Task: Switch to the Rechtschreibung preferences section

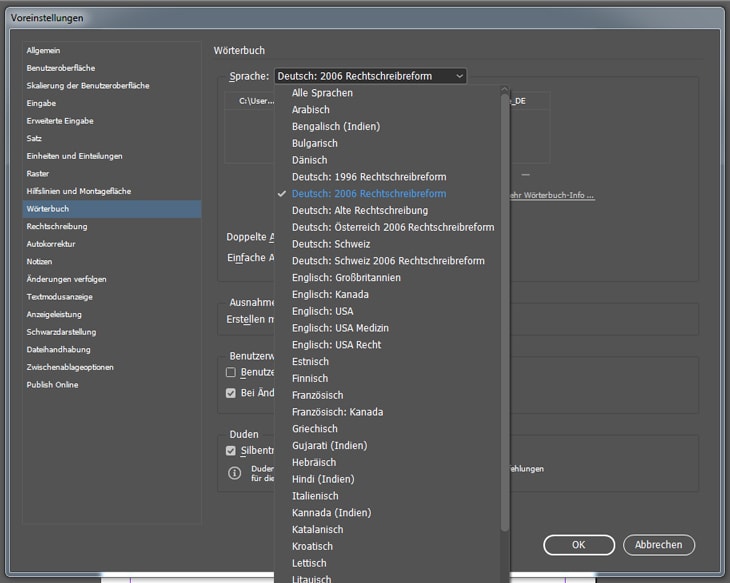Action: click(57, 226)
